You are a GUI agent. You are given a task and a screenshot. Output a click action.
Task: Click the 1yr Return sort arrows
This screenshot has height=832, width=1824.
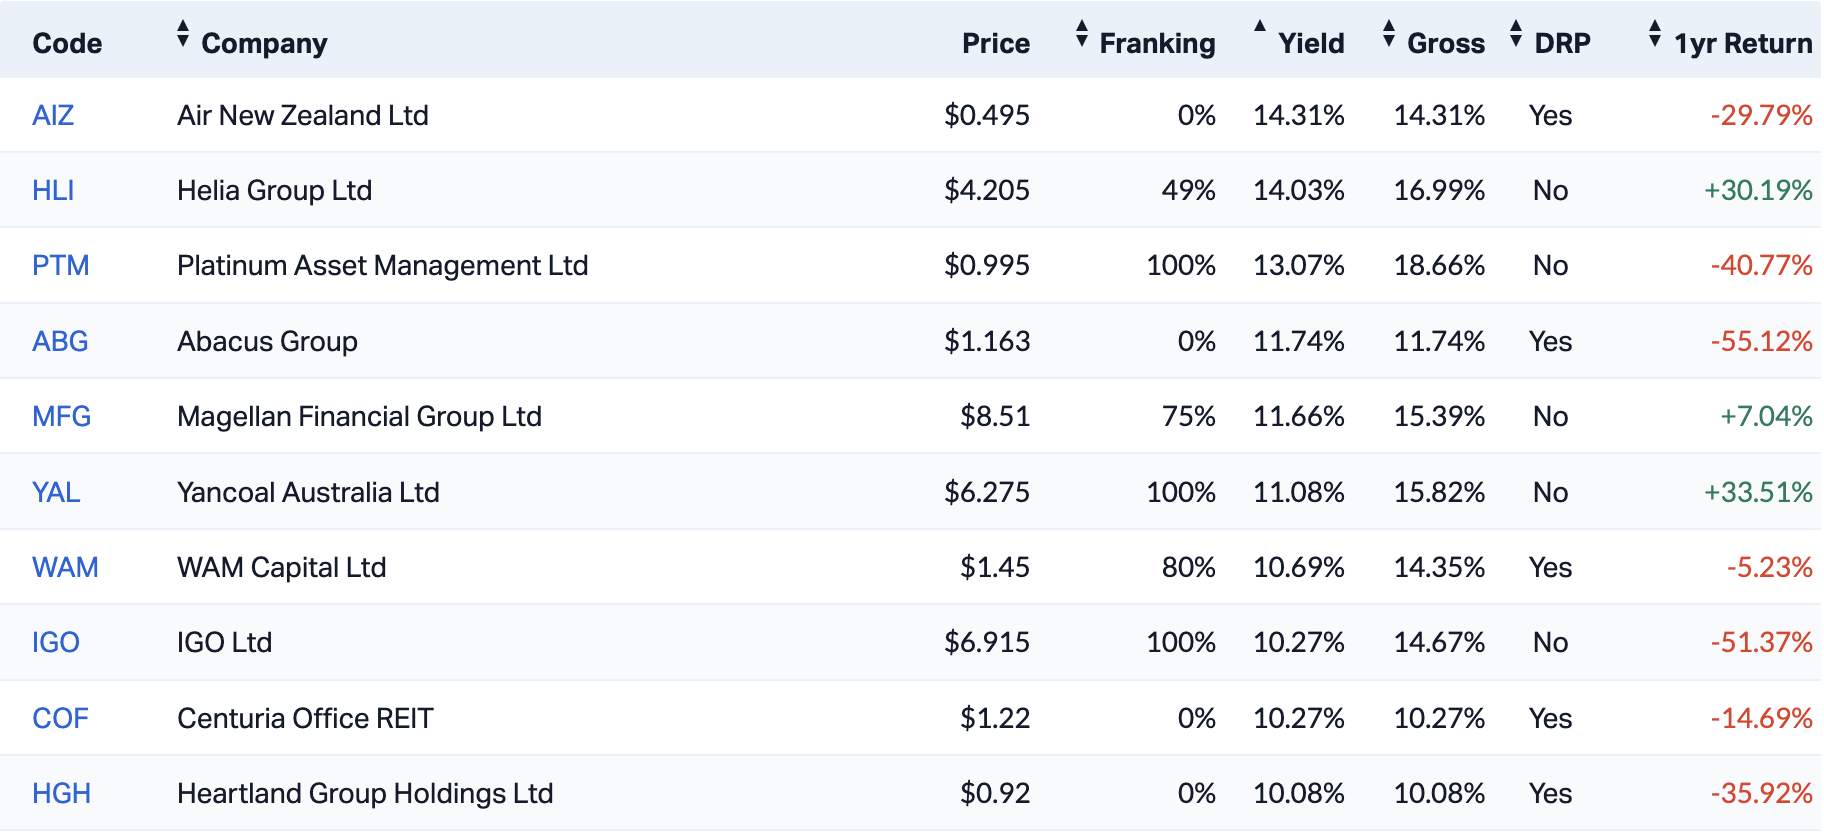1655,34
